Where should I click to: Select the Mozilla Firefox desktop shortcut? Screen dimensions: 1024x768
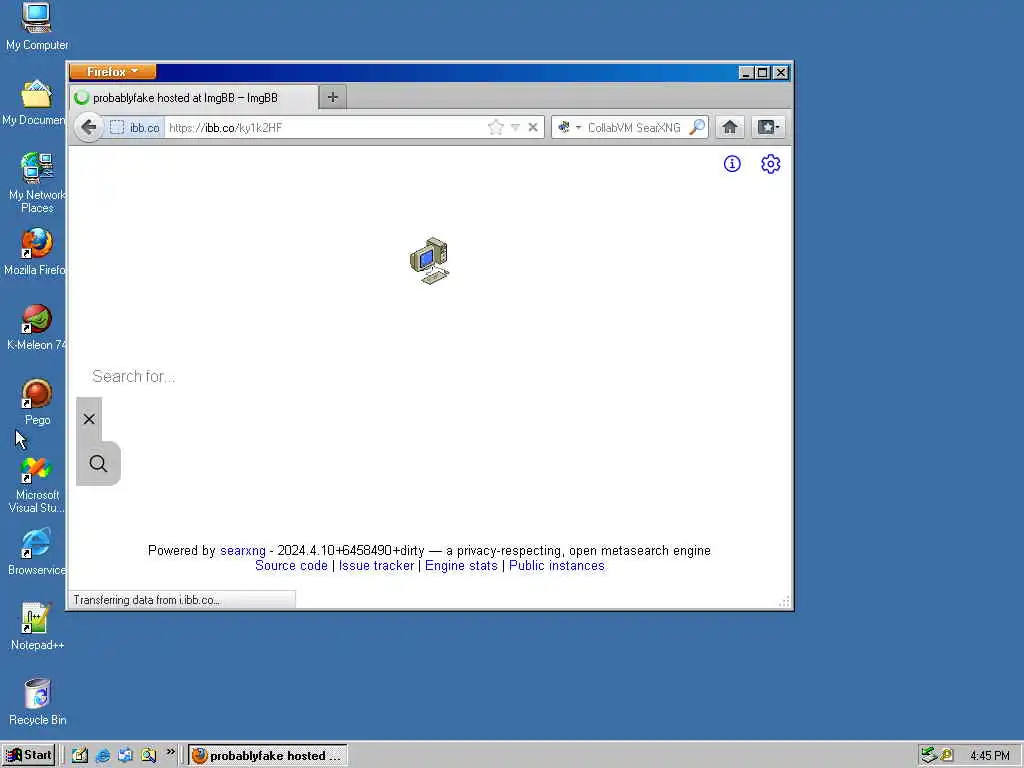(34, 253)
